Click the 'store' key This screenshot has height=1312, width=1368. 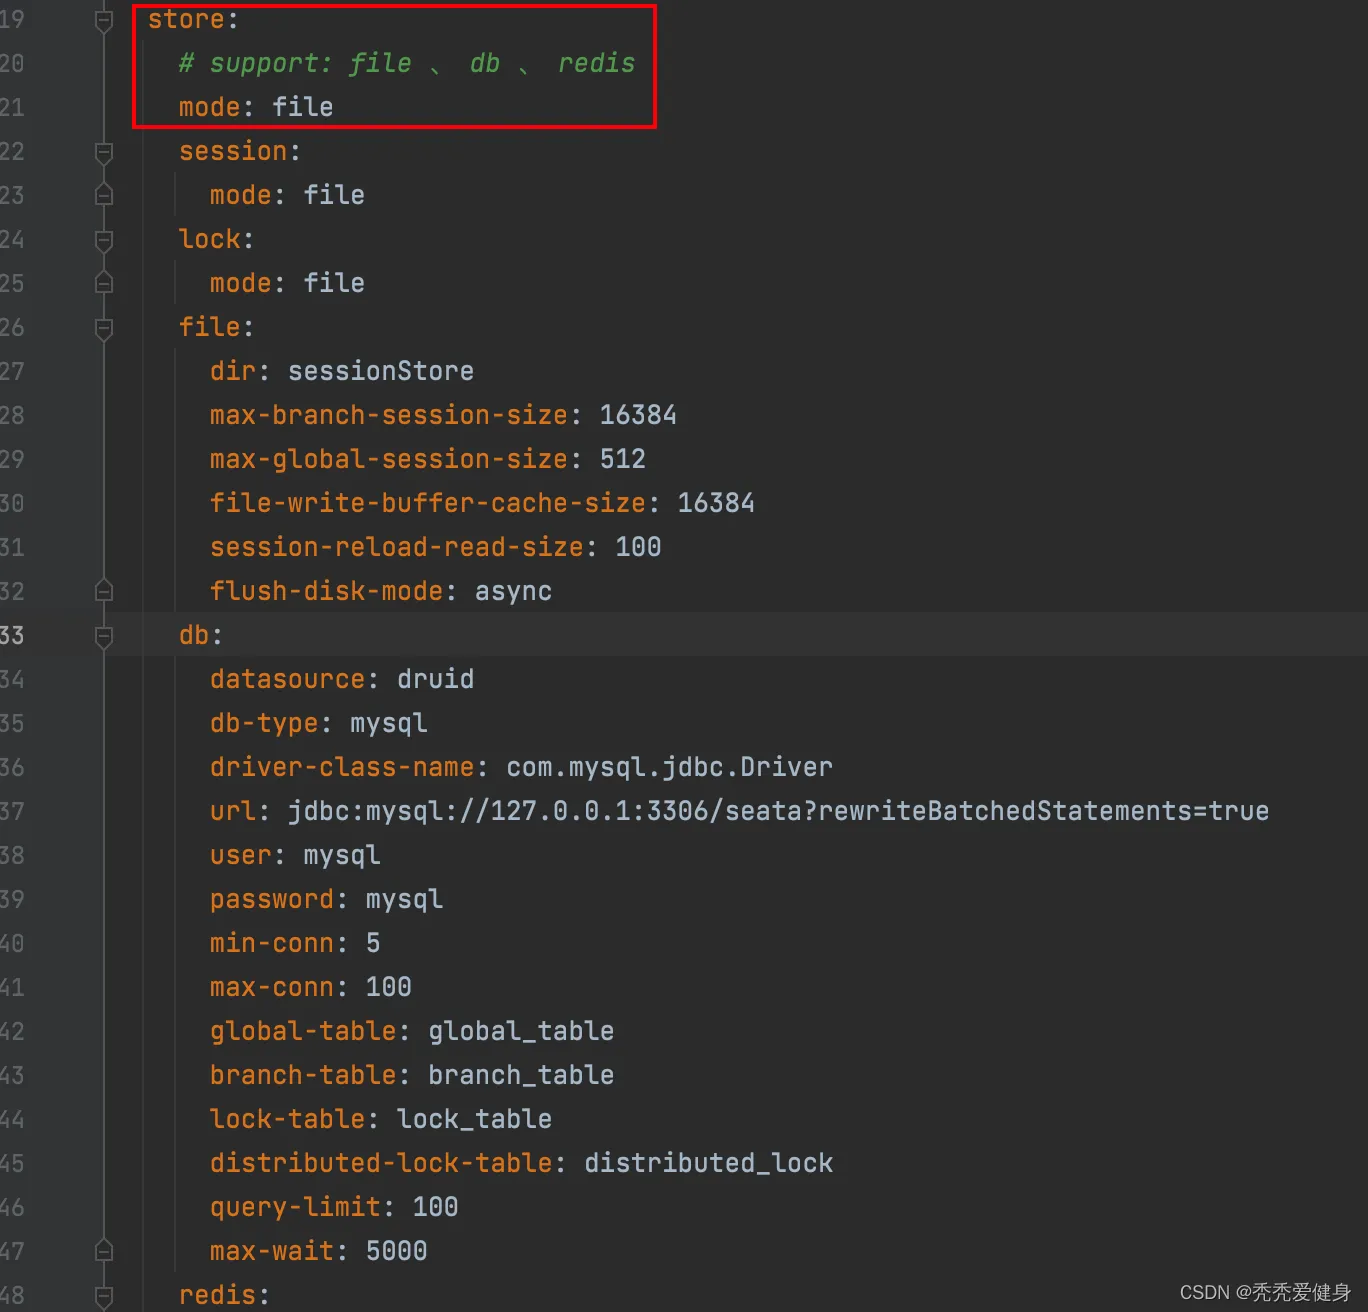point(186,19)
